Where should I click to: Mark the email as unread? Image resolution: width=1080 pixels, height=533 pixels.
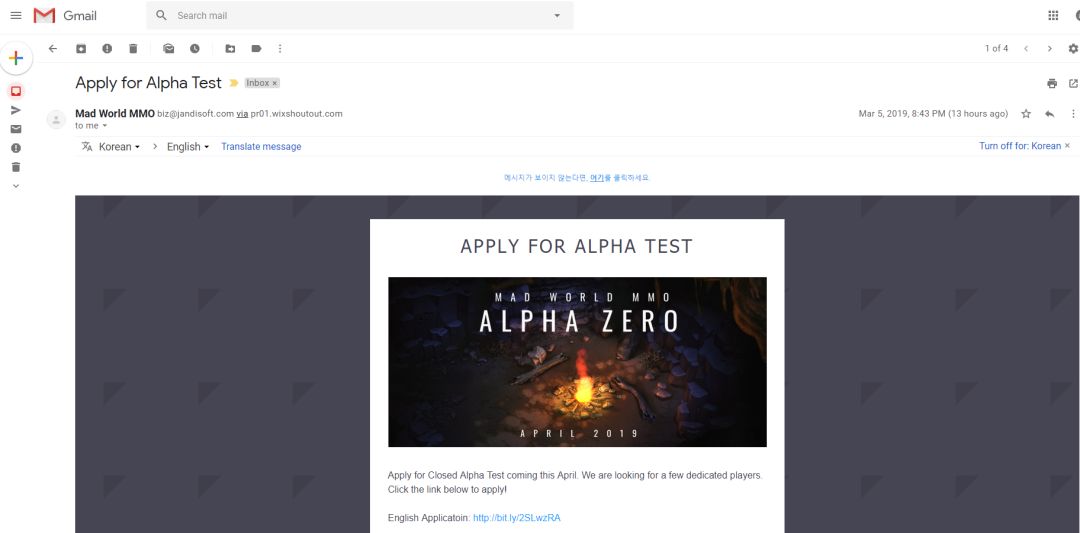click(169, 48)
